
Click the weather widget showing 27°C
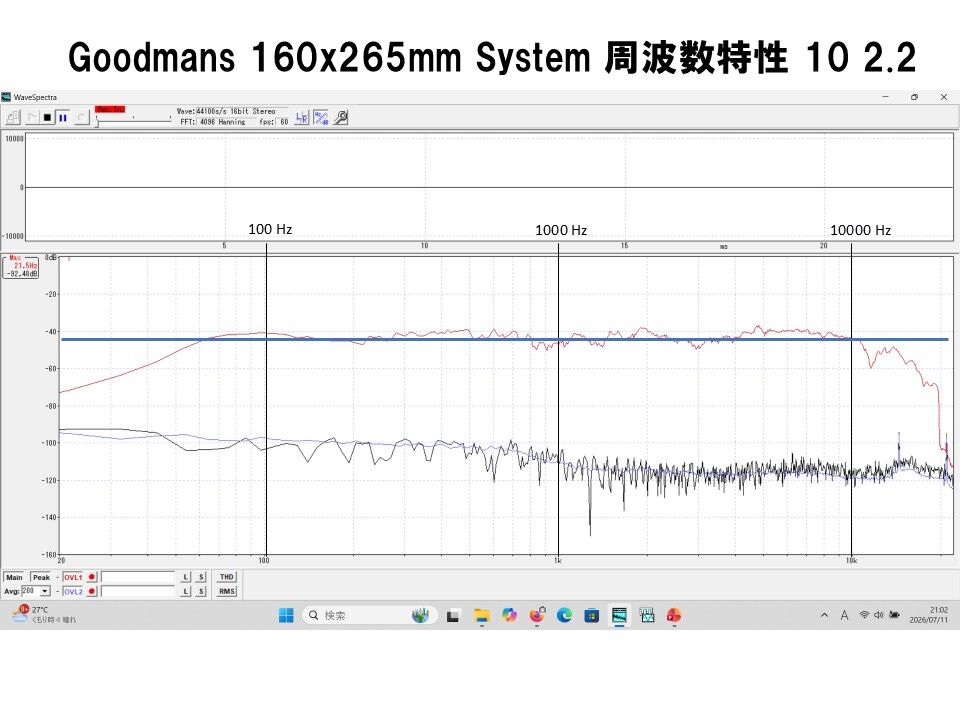[x=43, y=615]
